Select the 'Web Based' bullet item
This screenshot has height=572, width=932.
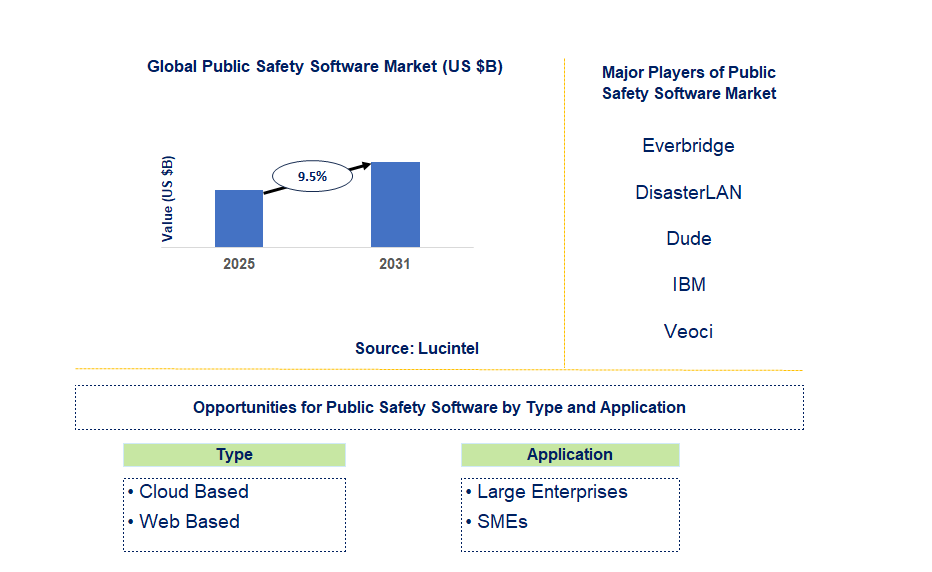(184, 521)
